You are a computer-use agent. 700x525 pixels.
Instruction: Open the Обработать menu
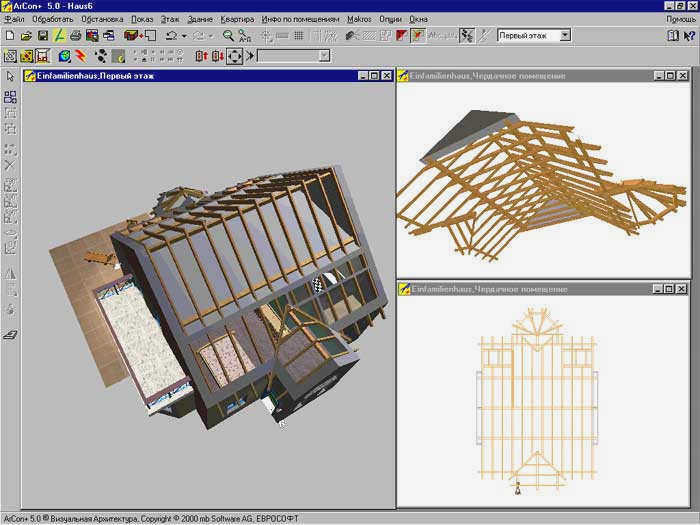pyautogui.click(x=53, y=19)
